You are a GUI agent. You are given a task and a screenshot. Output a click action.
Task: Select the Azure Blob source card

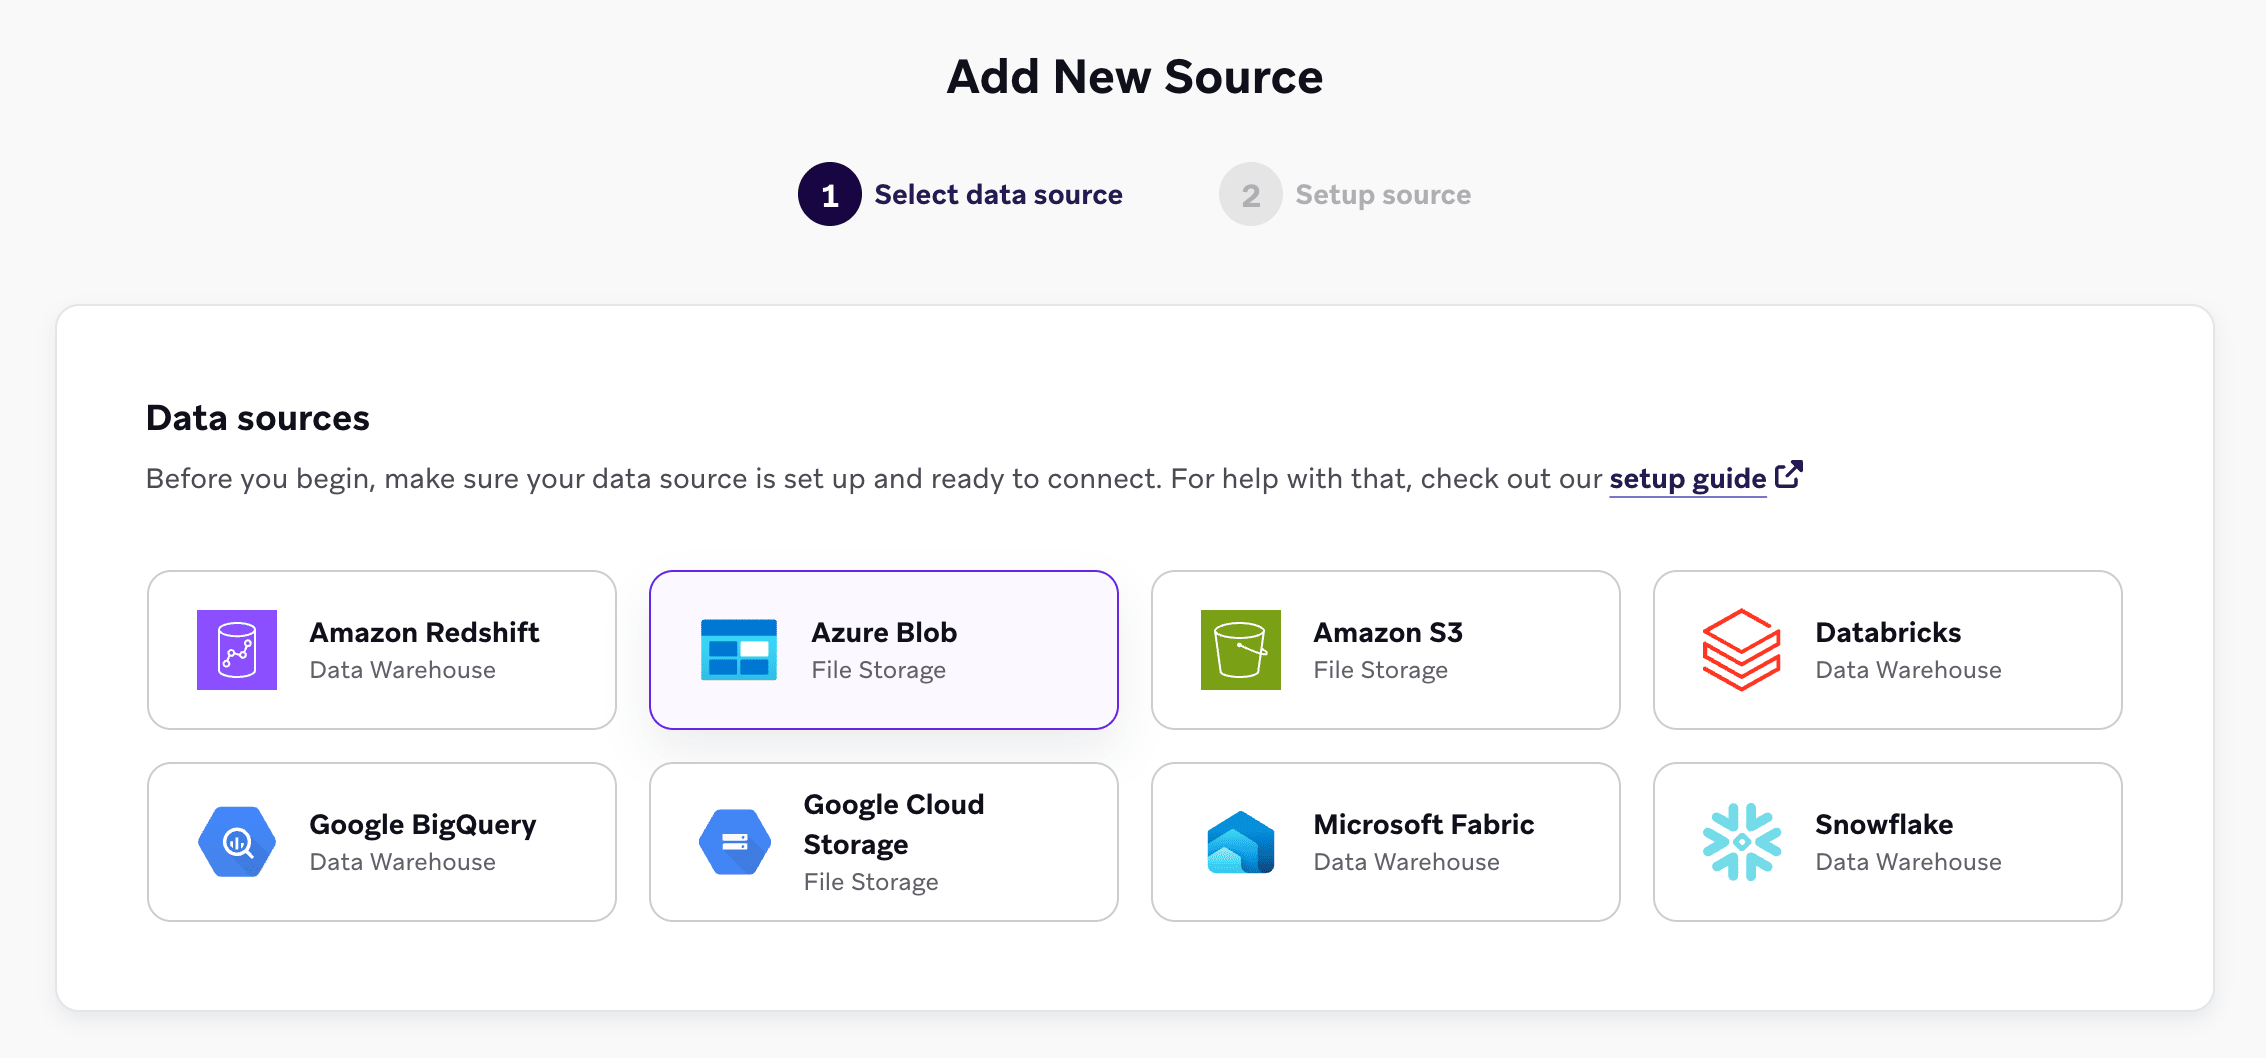[x=884, y=650]
